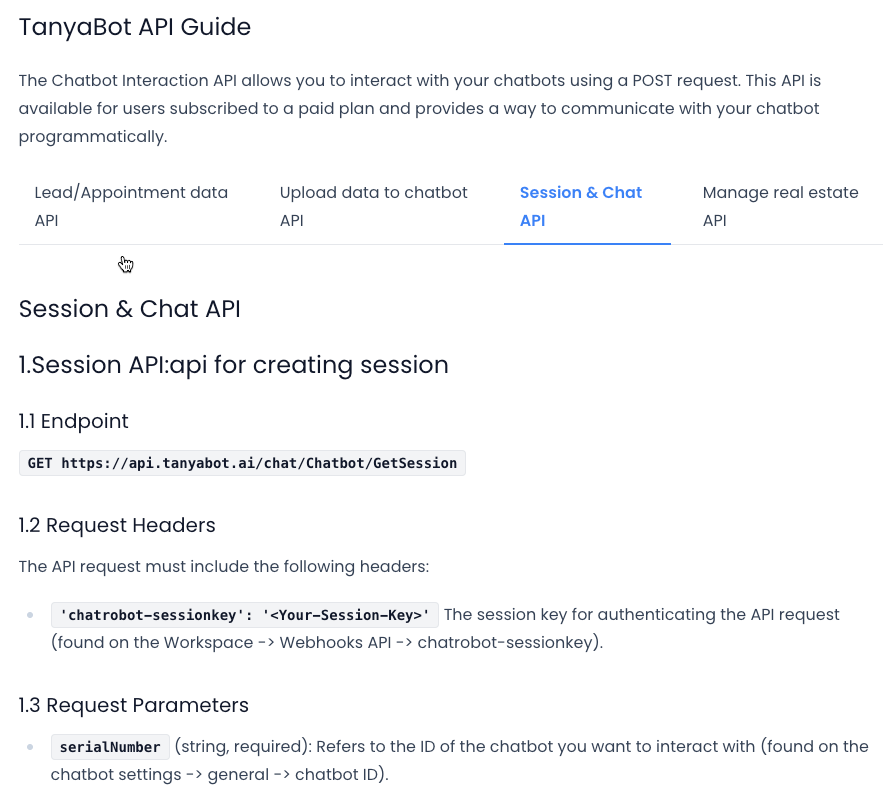Open the Lead/Appointment data API tab
Screen dimensions: 885x797
pyautogui.click(x=131, y=206)
